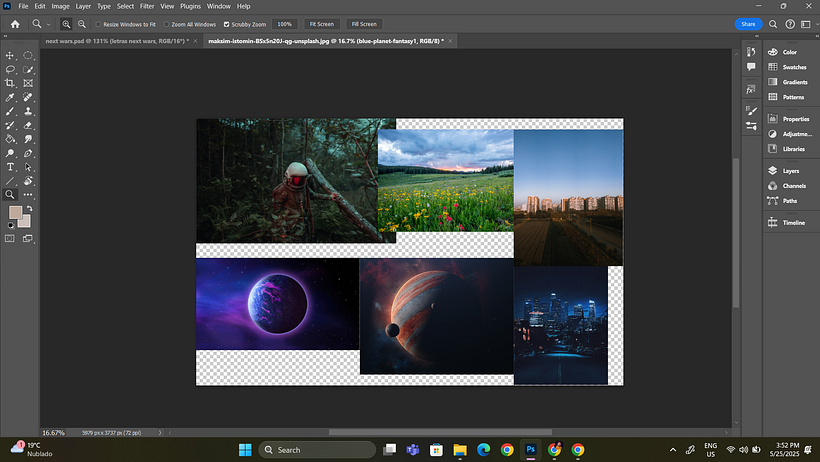
Task: Click the 16.67% zoom level field
Action: click(x=54, y=433)
